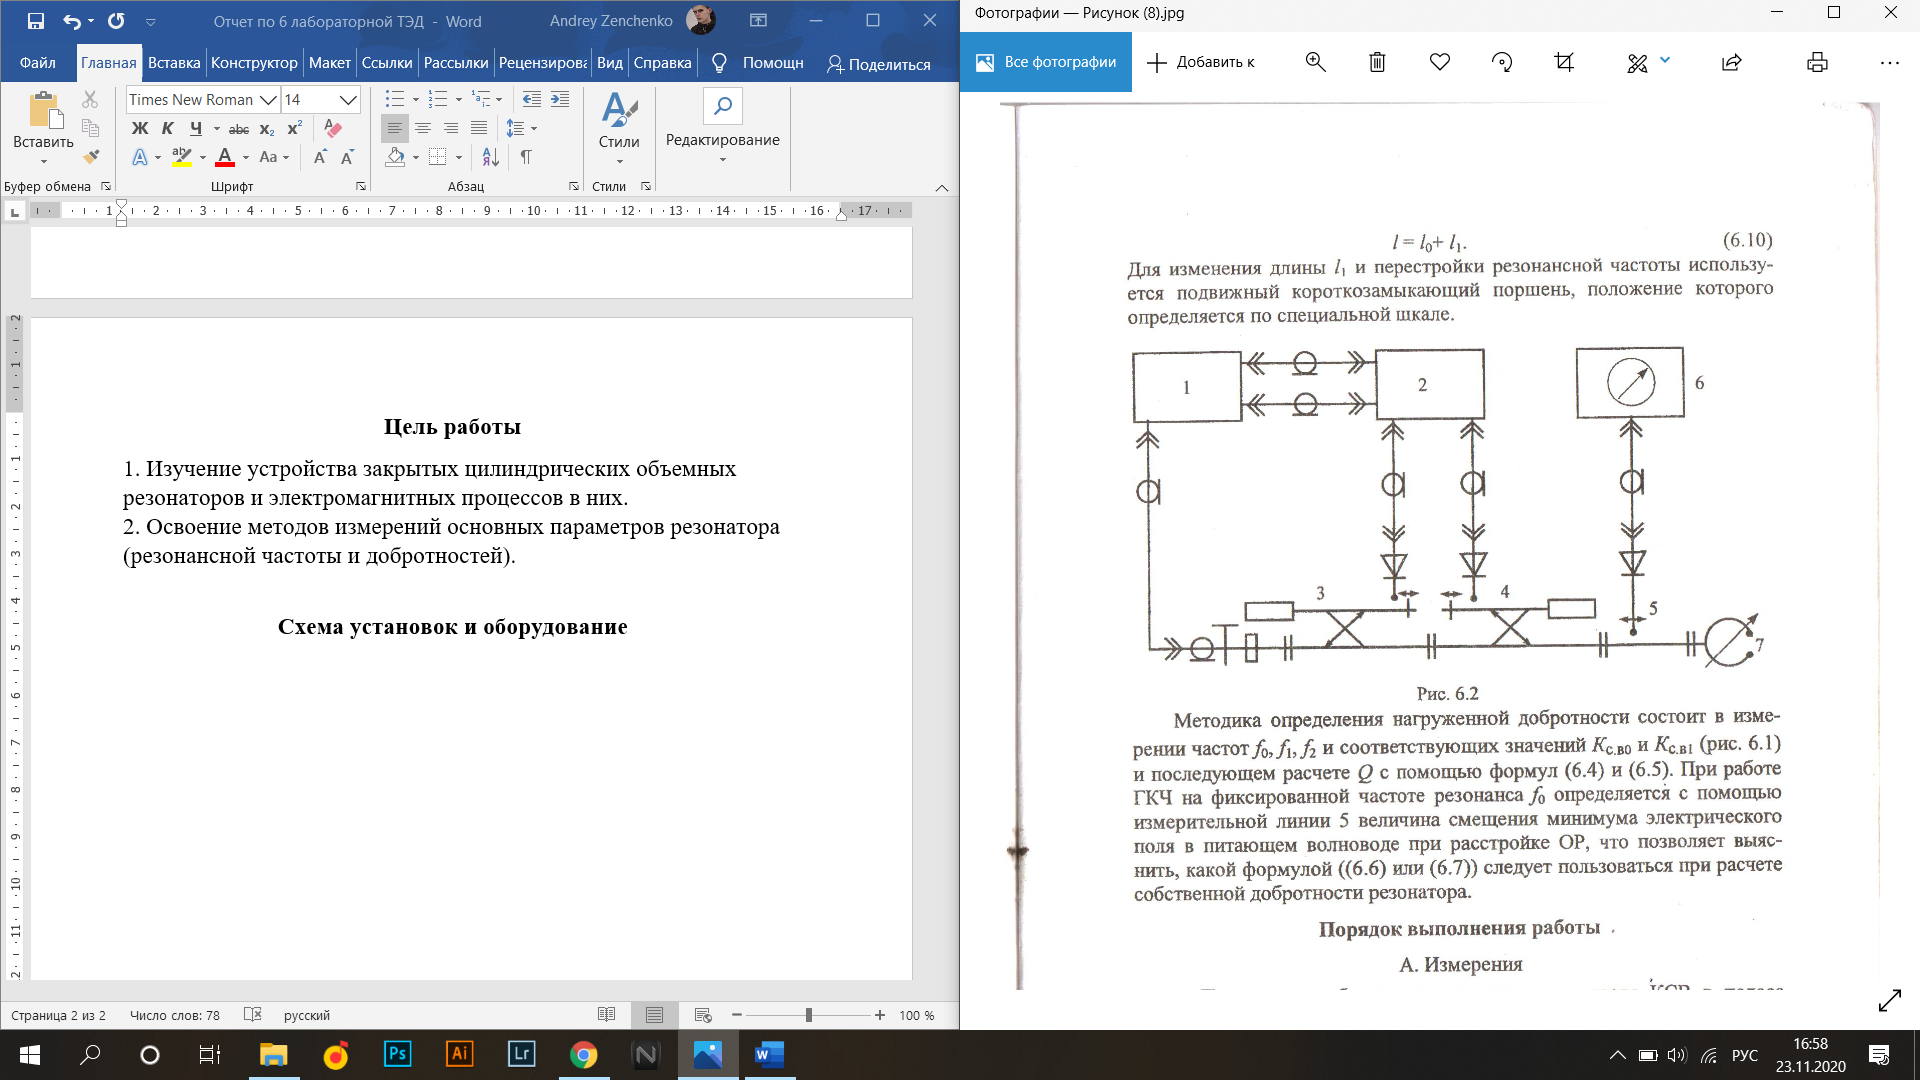The width and height of the screenshot is (1920, 1080).
Task: Delete the photo in Photos
Action: pos(1377,62)
